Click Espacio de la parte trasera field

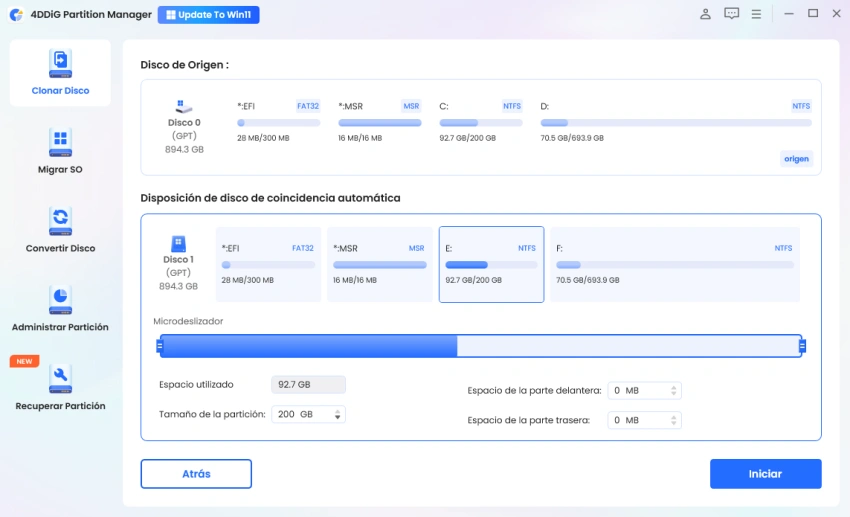[x=645, y=420]
